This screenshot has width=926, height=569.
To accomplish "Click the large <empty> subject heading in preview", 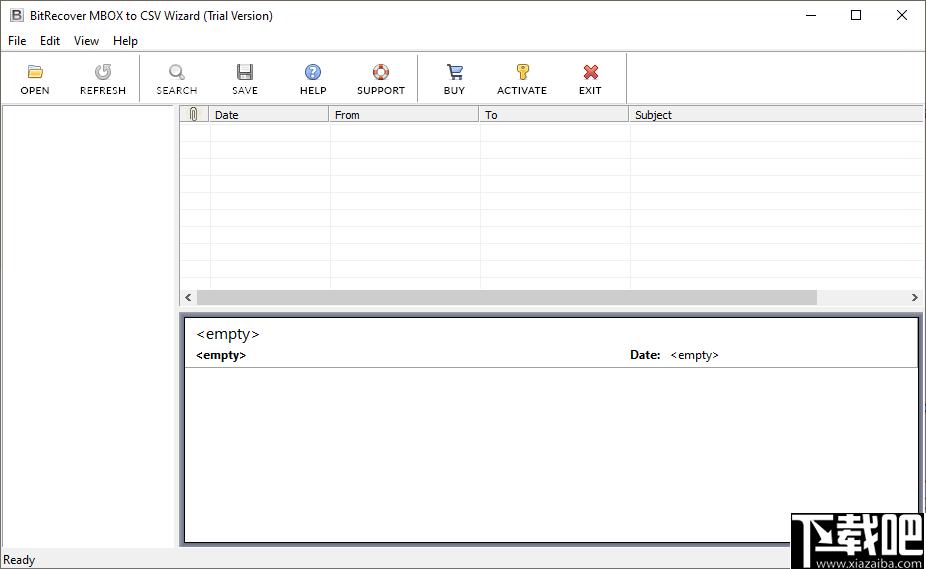I will coord(228,334).
